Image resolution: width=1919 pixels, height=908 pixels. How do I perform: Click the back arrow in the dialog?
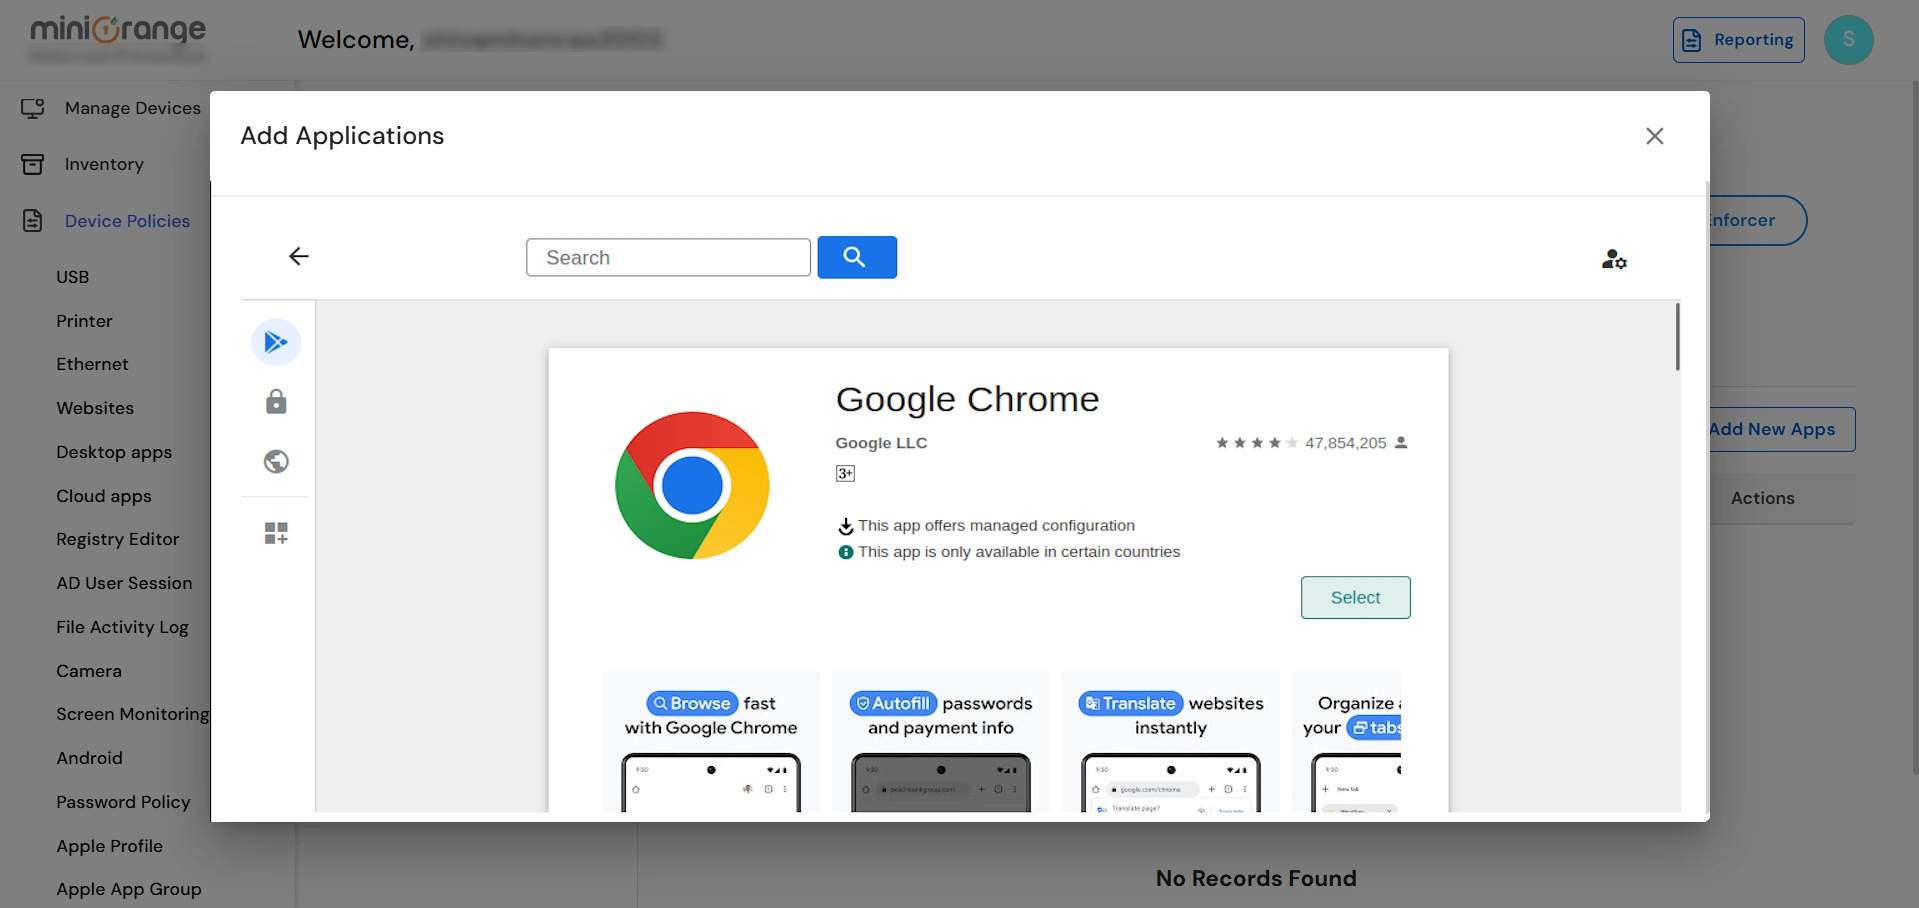(299, 257)
